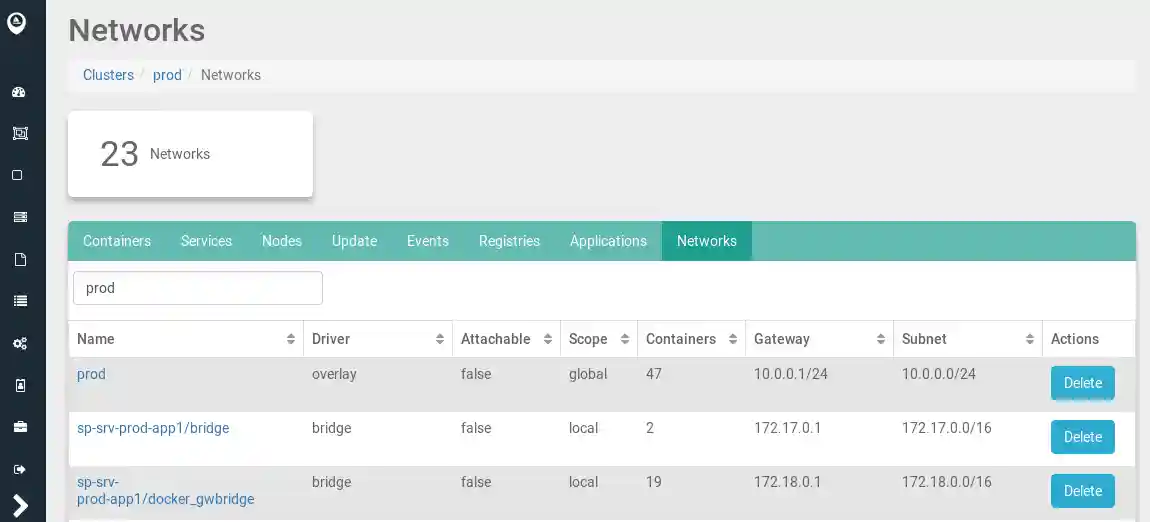
Task: Open the dashboard gauge icon in sidebar
Action: tap(19, 92)
